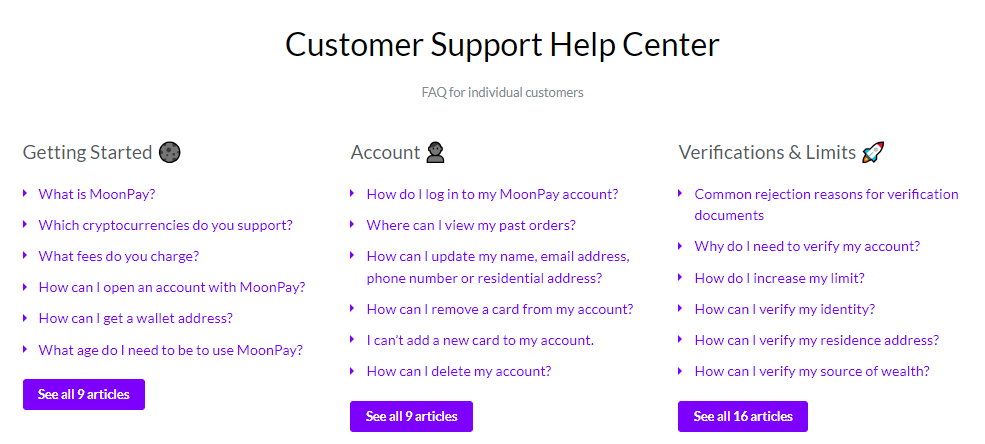Click the arrow bullet before 'How do I increase my limit?'

[681, 278]
